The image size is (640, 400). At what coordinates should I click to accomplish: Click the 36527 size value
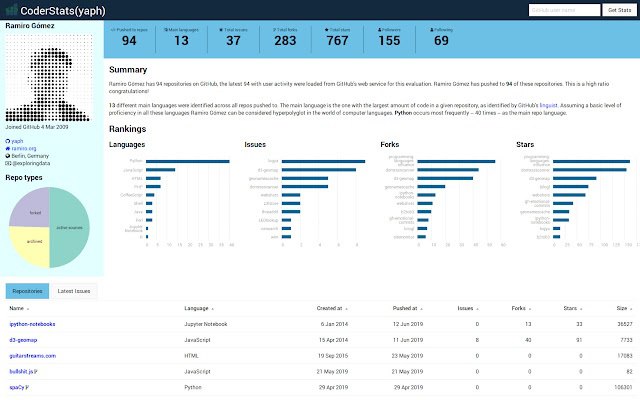[624, 324]
